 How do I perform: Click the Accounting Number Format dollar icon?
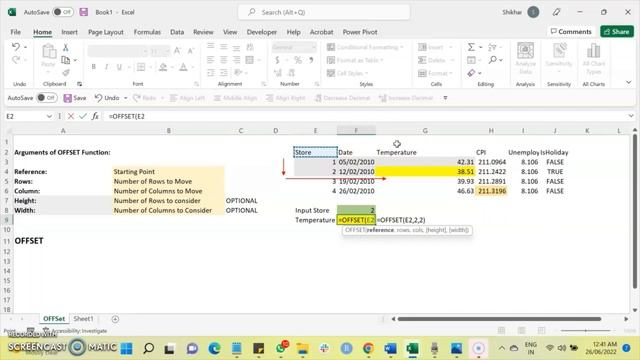point(278,60)
